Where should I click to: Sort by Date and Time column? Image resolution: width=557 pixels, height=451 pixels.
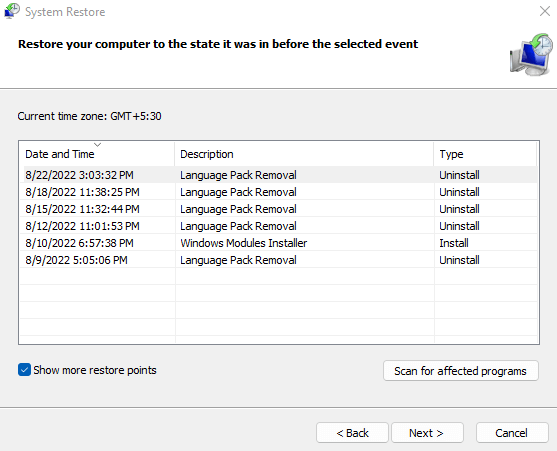97,154
